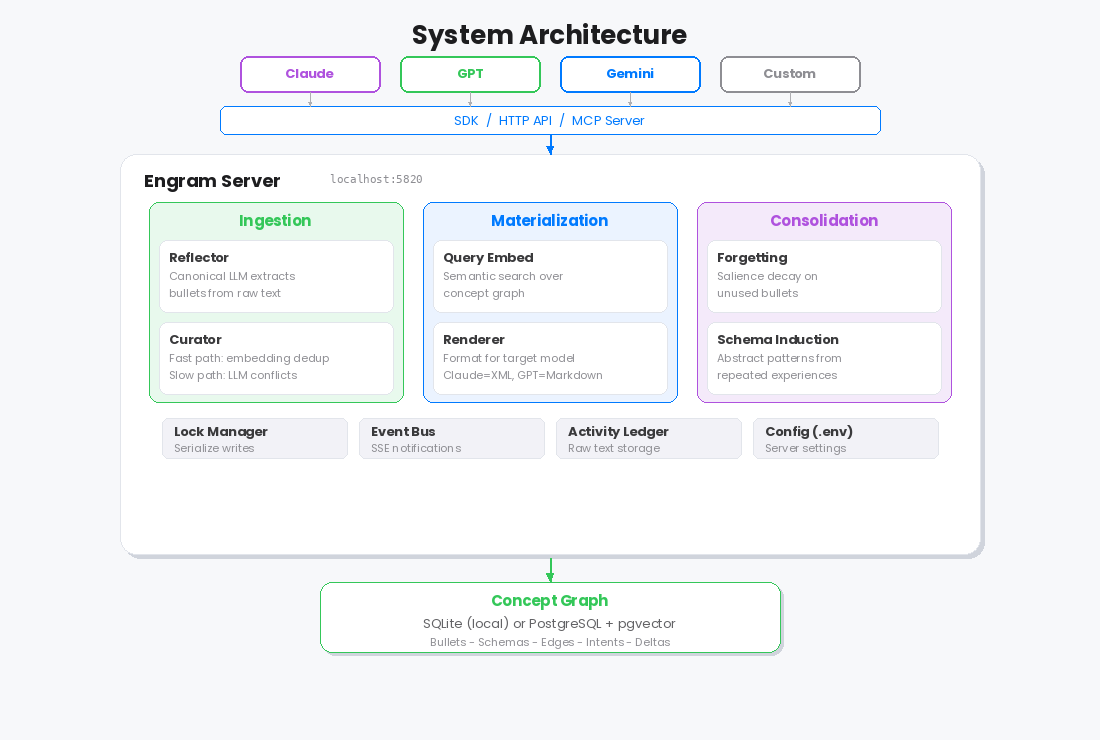The width and height of the screenshot is (1100, 740).
Task: Click 'SQLite (local) or PostgreSQL + pgvector' text
Action: [549, 624]
